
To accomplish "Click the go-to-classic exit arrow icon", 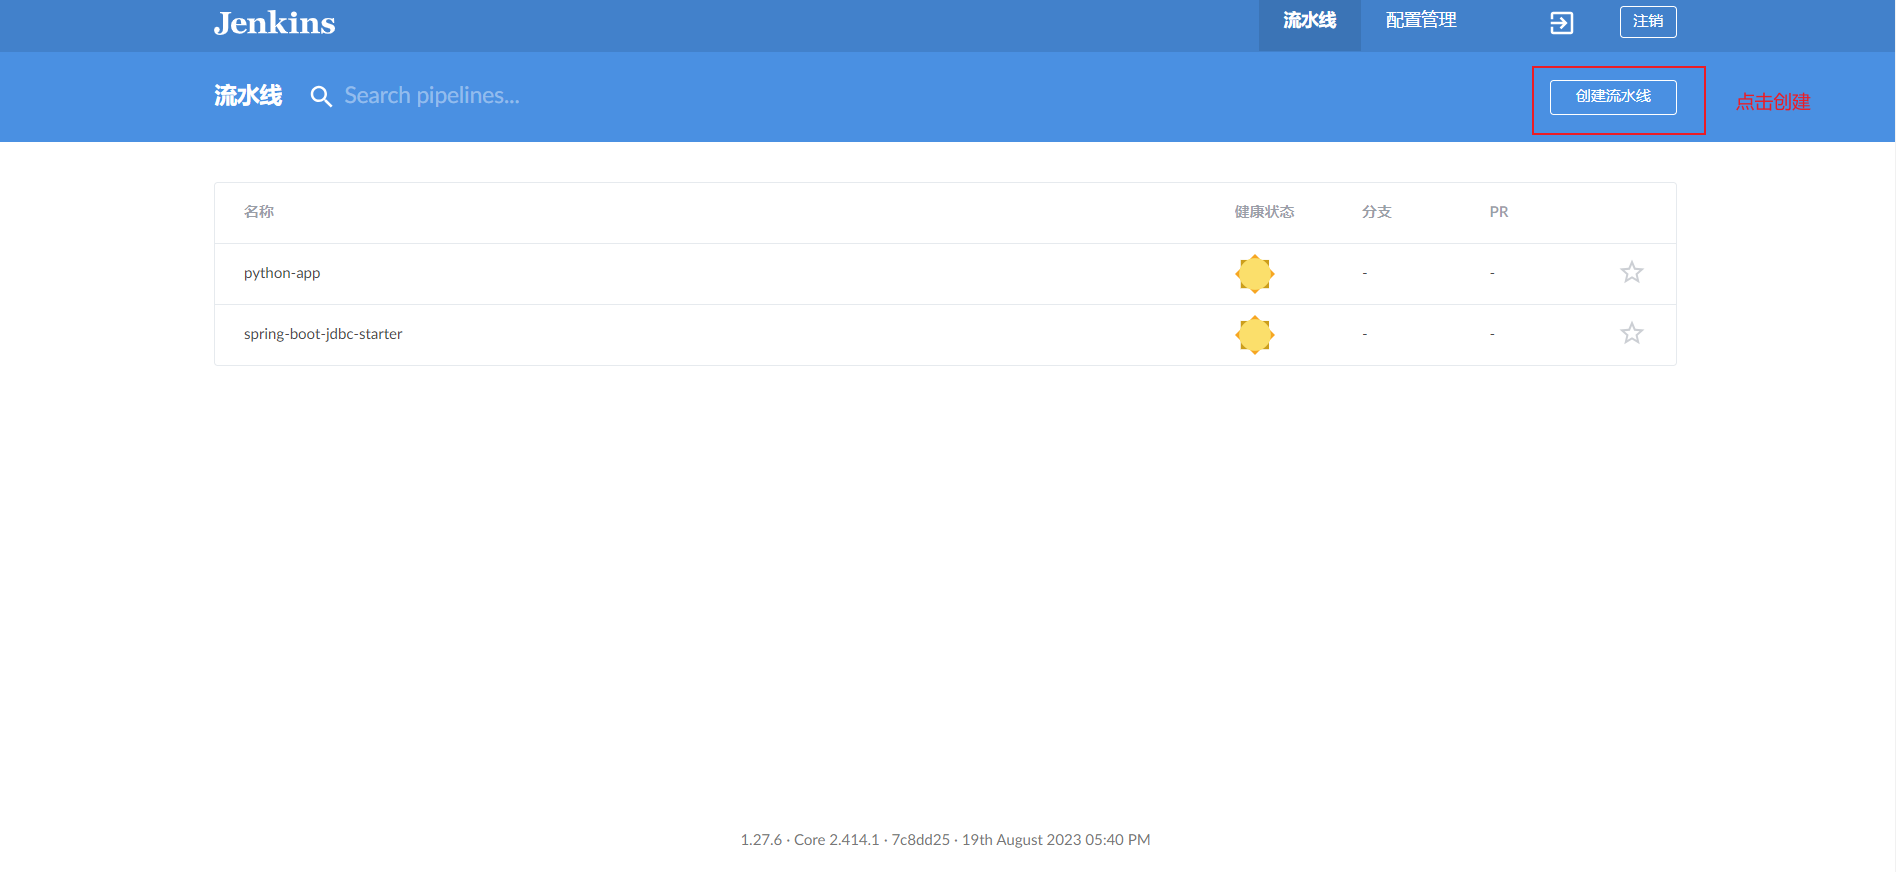I will pos(1561,23).
